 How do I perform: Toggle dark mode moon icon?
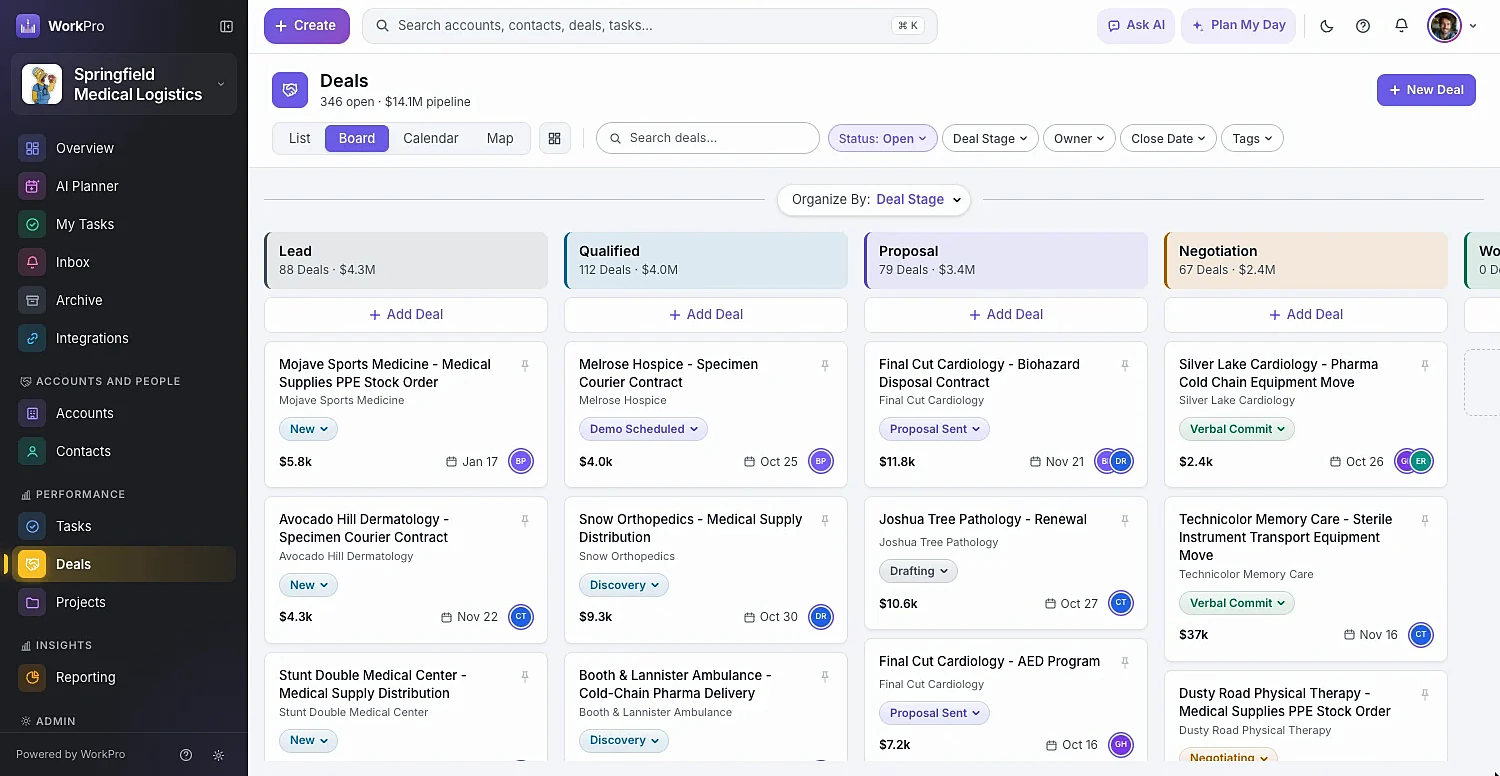coord(1327,26)
